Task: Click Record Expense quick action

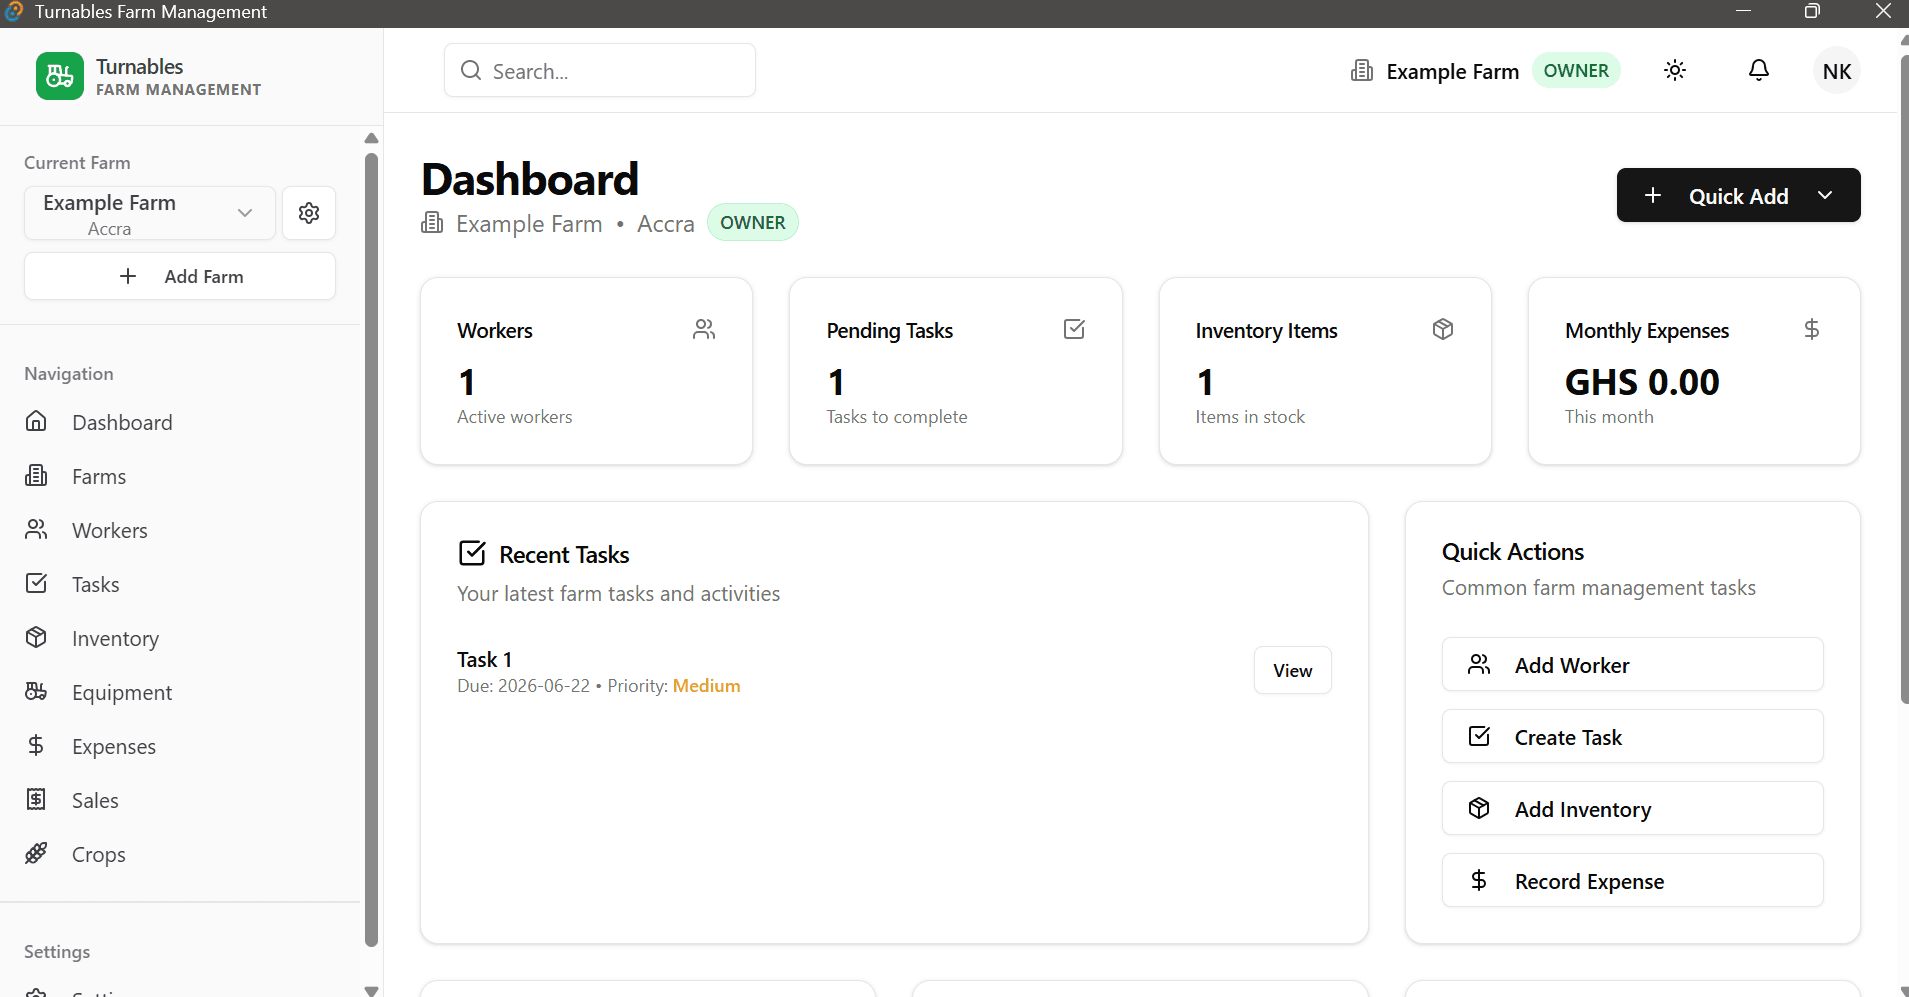Action: [x=1632, y=880]
